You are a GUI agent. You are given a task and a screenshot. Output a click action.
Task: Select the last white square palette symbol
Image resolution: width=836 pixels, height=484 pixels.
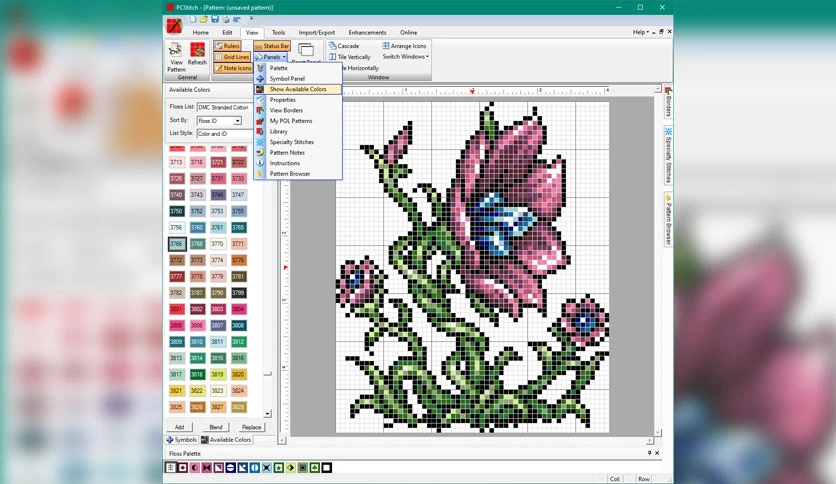[327, 467]
